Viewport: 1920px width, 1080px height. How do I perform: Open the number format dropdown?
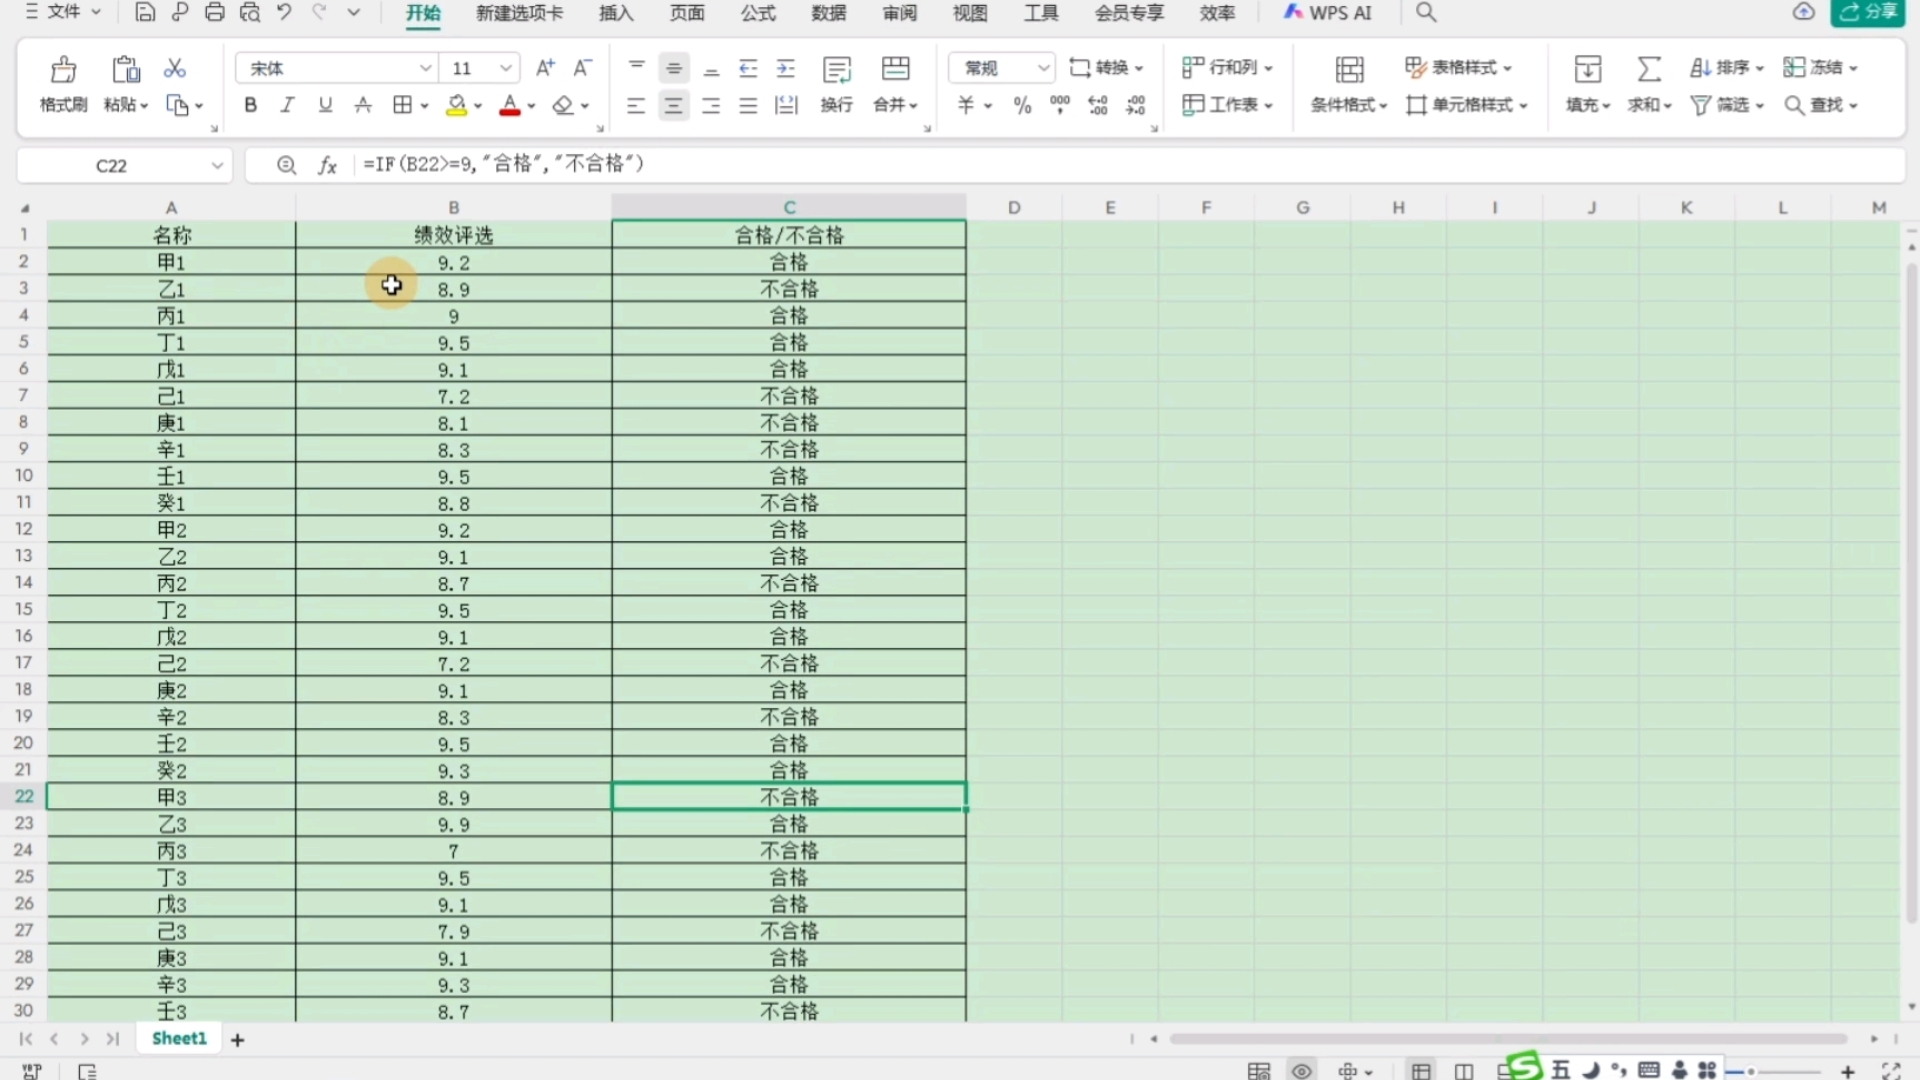point(1043,68)
